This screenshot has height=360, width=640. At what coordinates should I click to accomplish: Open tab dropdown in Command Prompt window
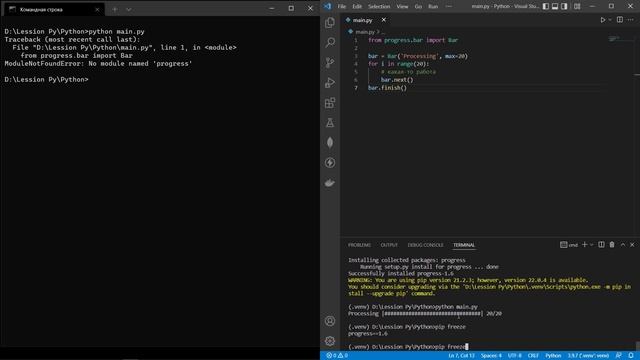tap(129, 9)
